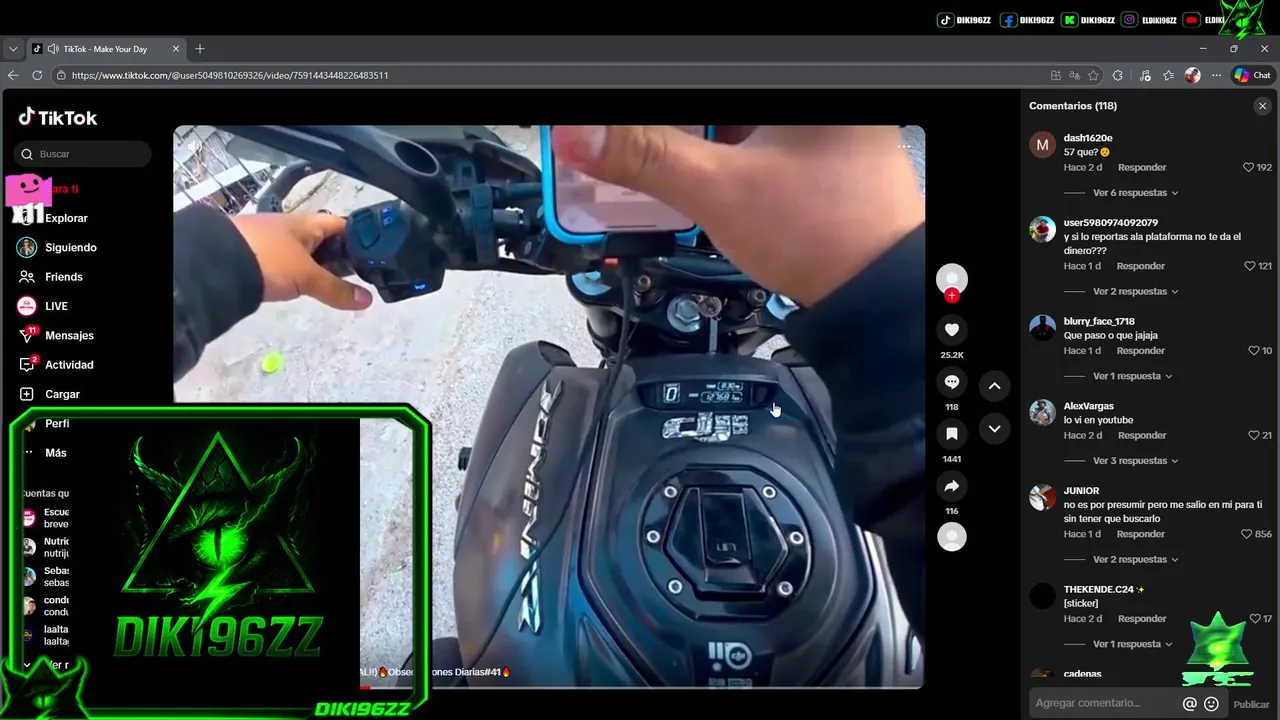Expand 'Ver 2 respuestas' under user5980974092079

1135,292
